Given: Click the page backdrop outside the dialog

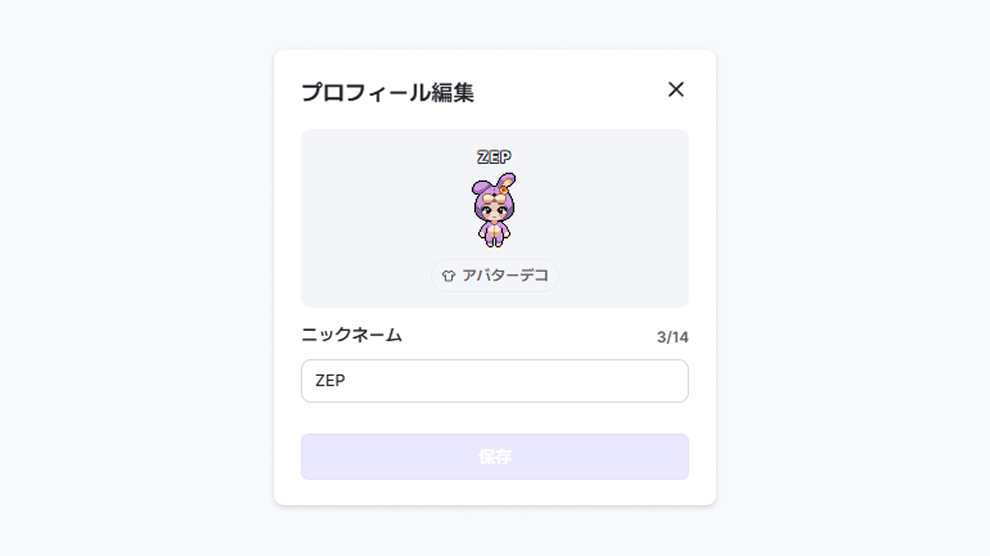Looking at the screenshot, I should 139,278.
